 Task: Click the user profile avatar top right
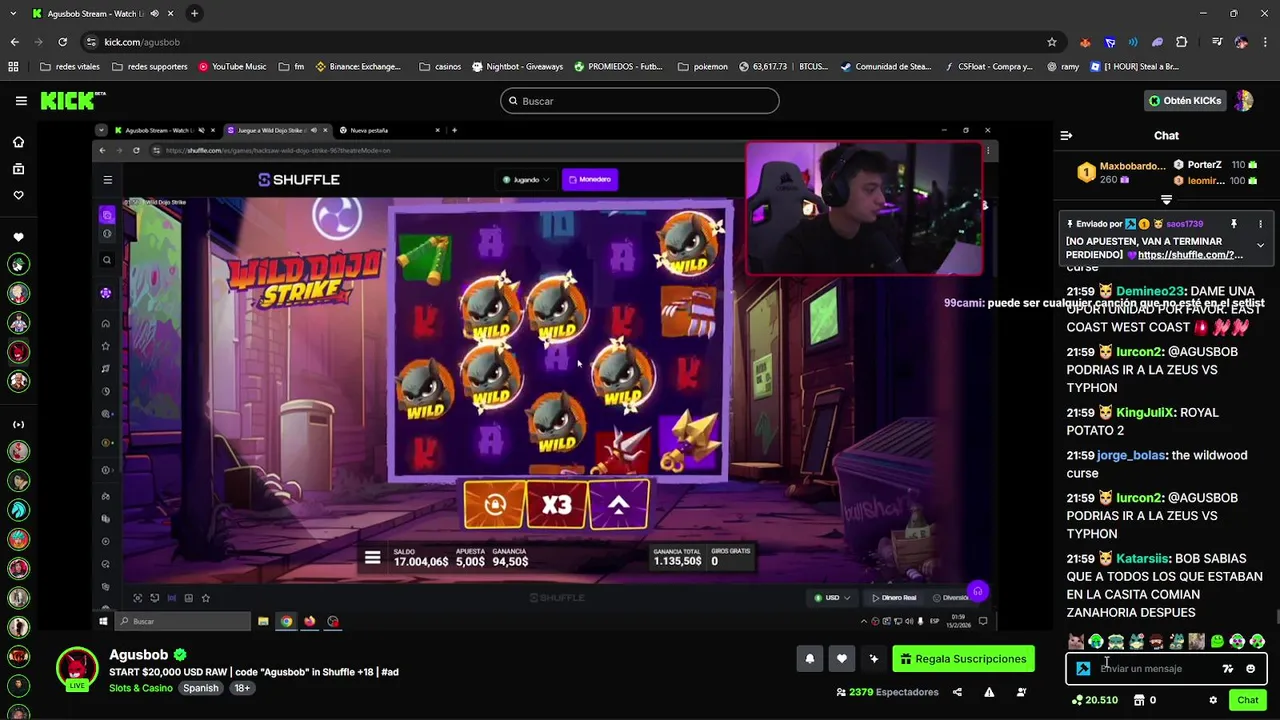tap(1243, 101)
